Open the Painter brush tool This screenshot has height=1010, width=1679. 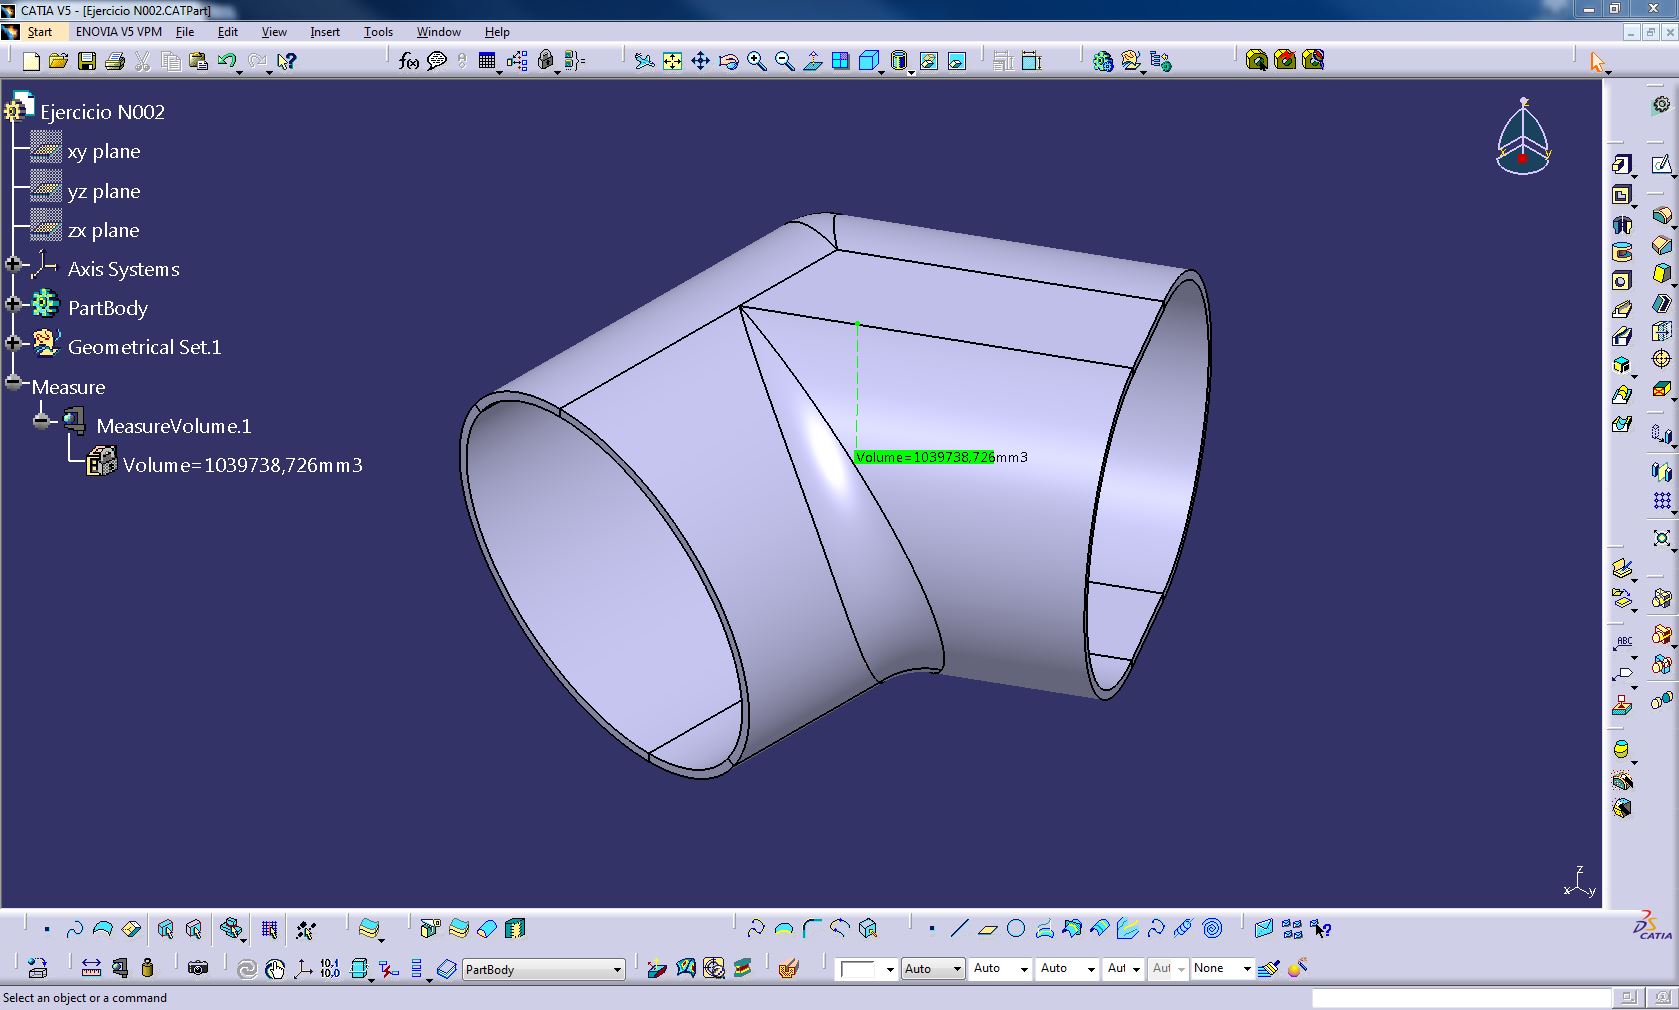point(1269,967)
